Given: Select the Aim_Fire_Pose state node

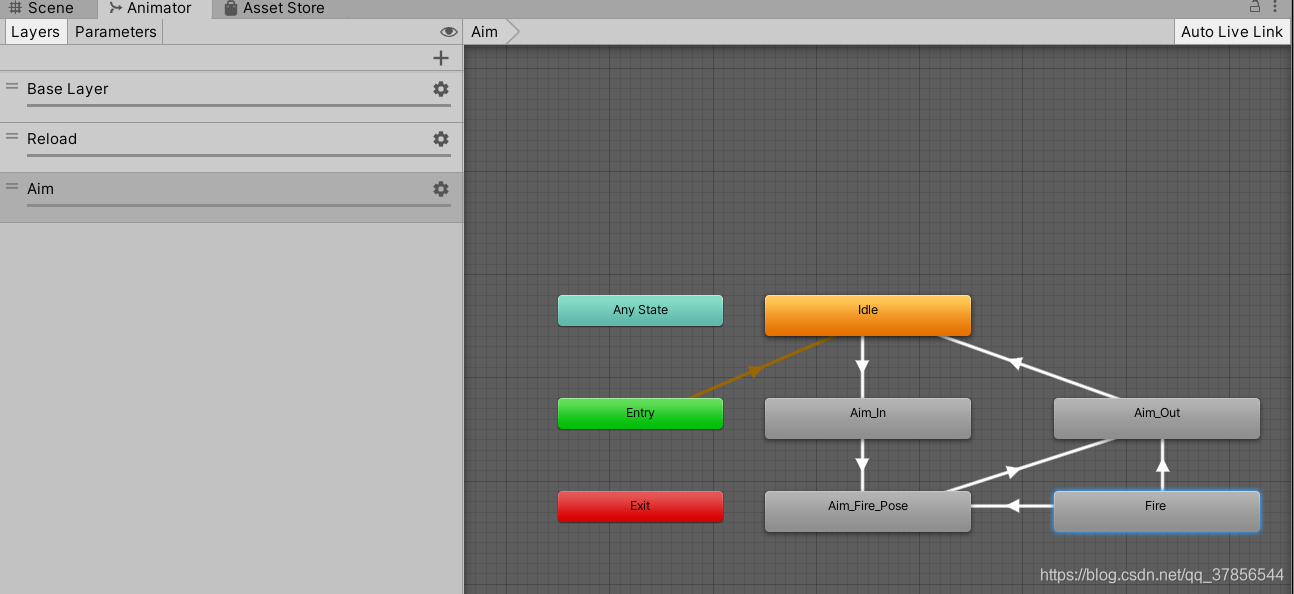Looking at the screenshot, I should coord(868,511).
